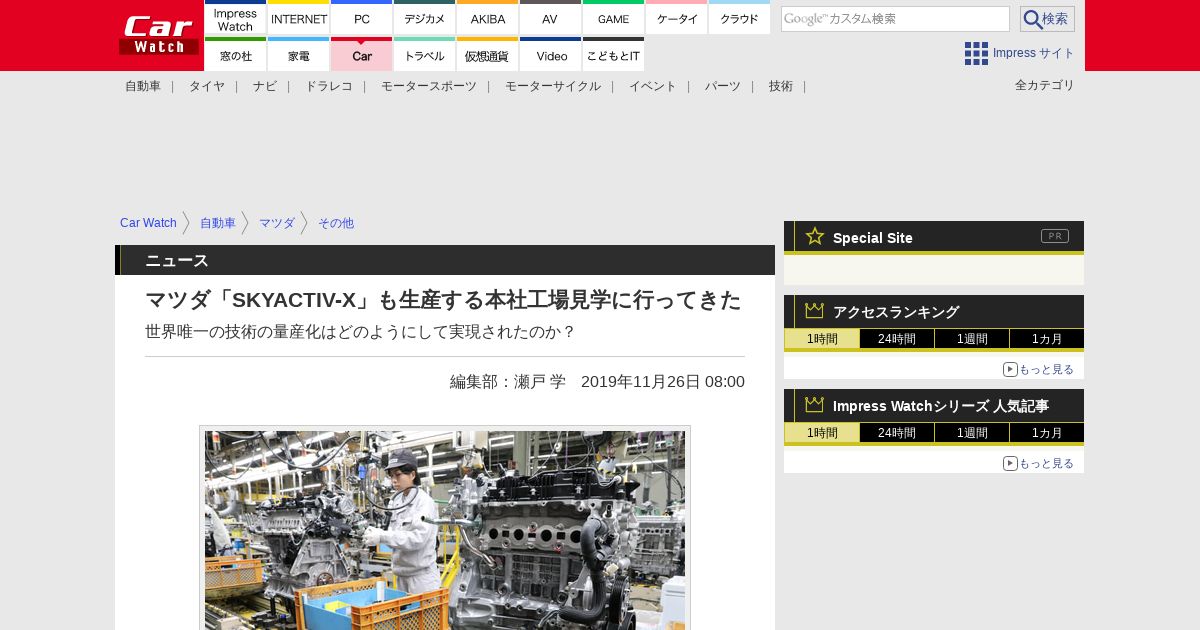Click the author line 編集部：瀬戸 学

[x=508, y=381]
